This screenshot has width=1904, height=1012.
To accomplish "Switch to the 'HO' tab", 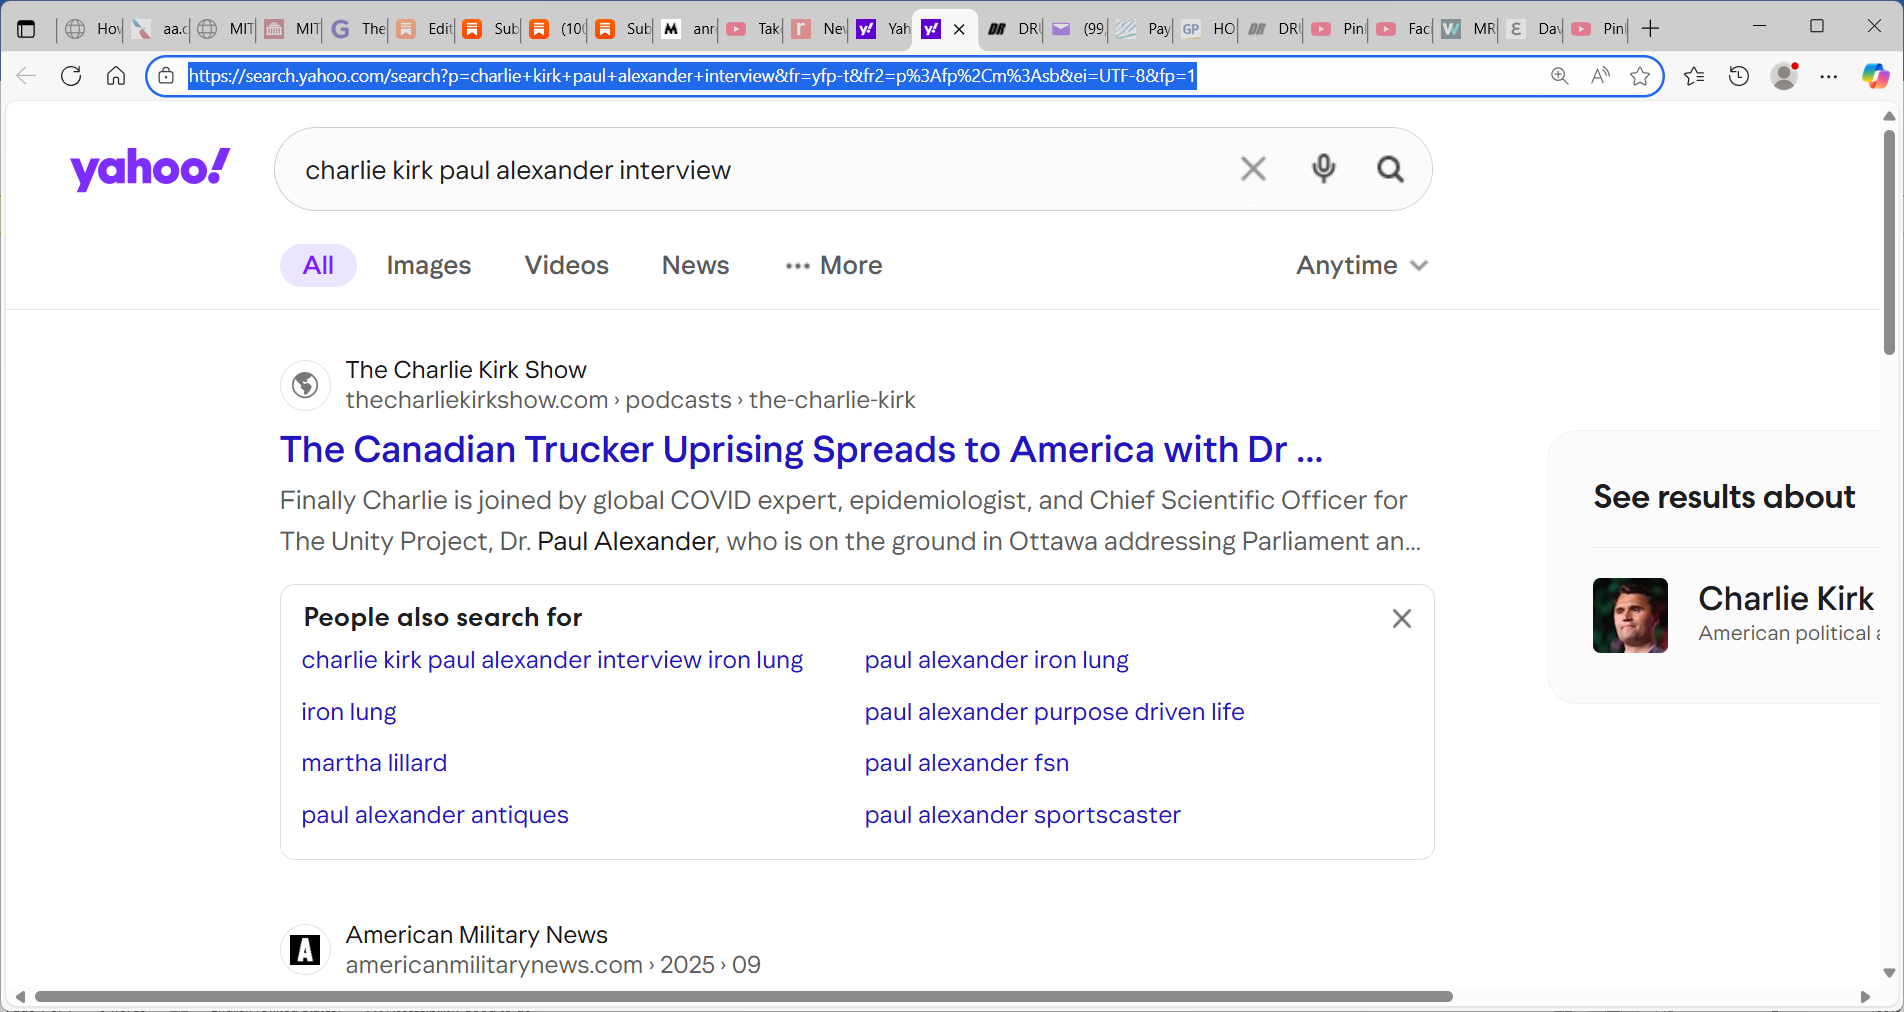I will pyautogui.click(x=1208, y=29).
